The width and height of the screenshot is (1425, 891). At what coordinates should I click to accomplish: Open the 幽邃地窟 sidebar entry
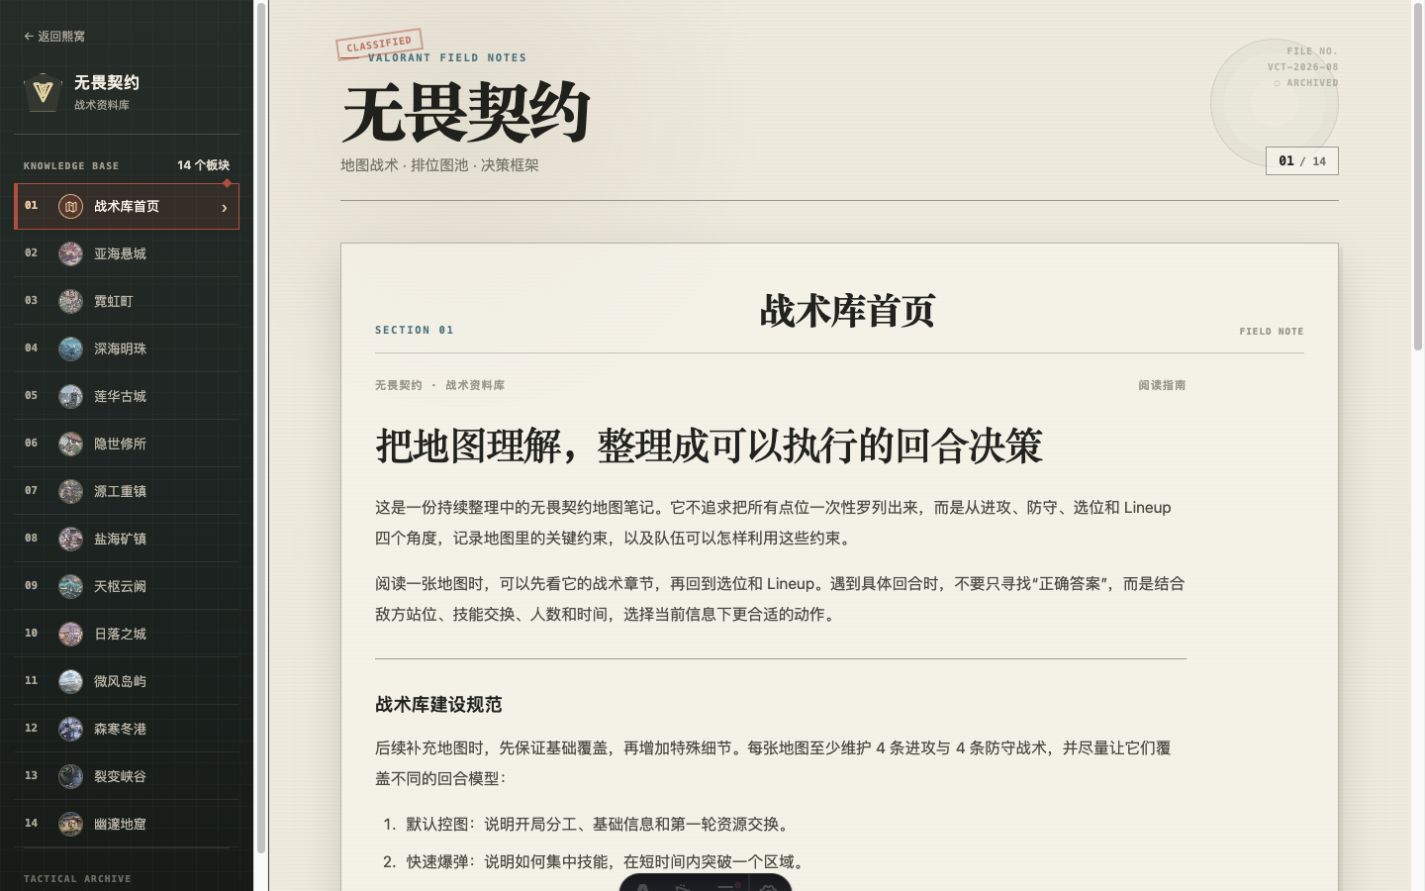click(127, 824)
